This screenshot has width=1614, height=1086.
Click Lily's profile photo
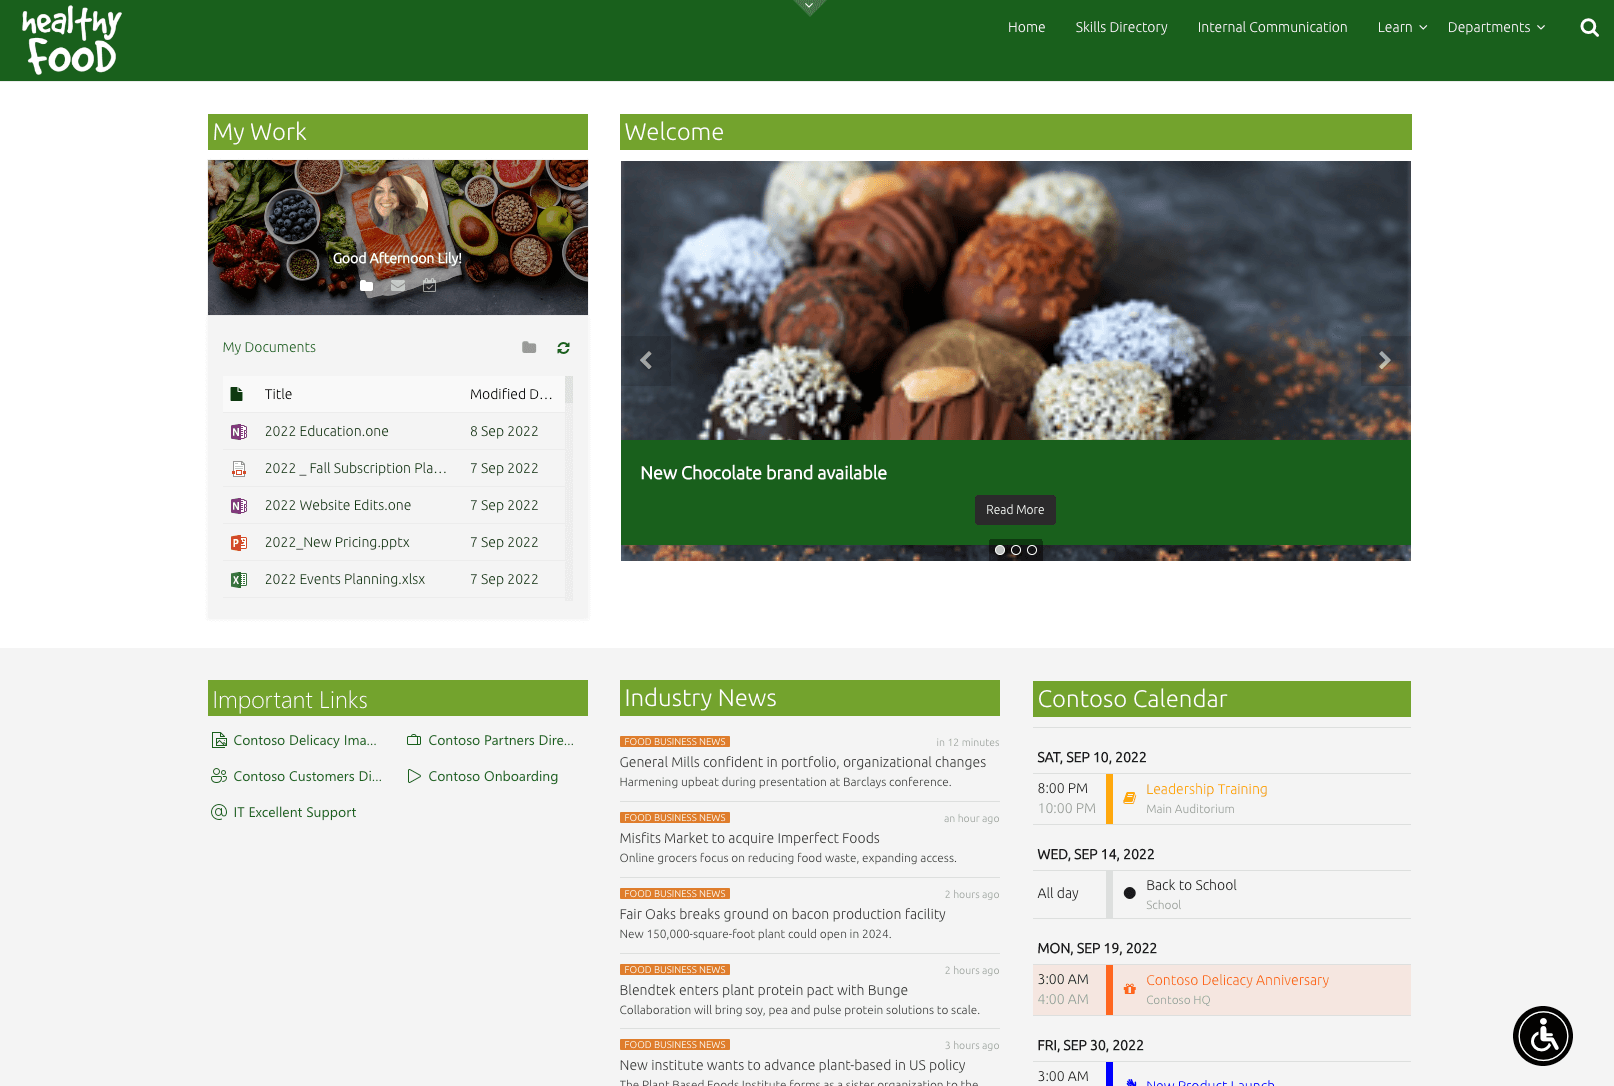(x=398, y=206)
